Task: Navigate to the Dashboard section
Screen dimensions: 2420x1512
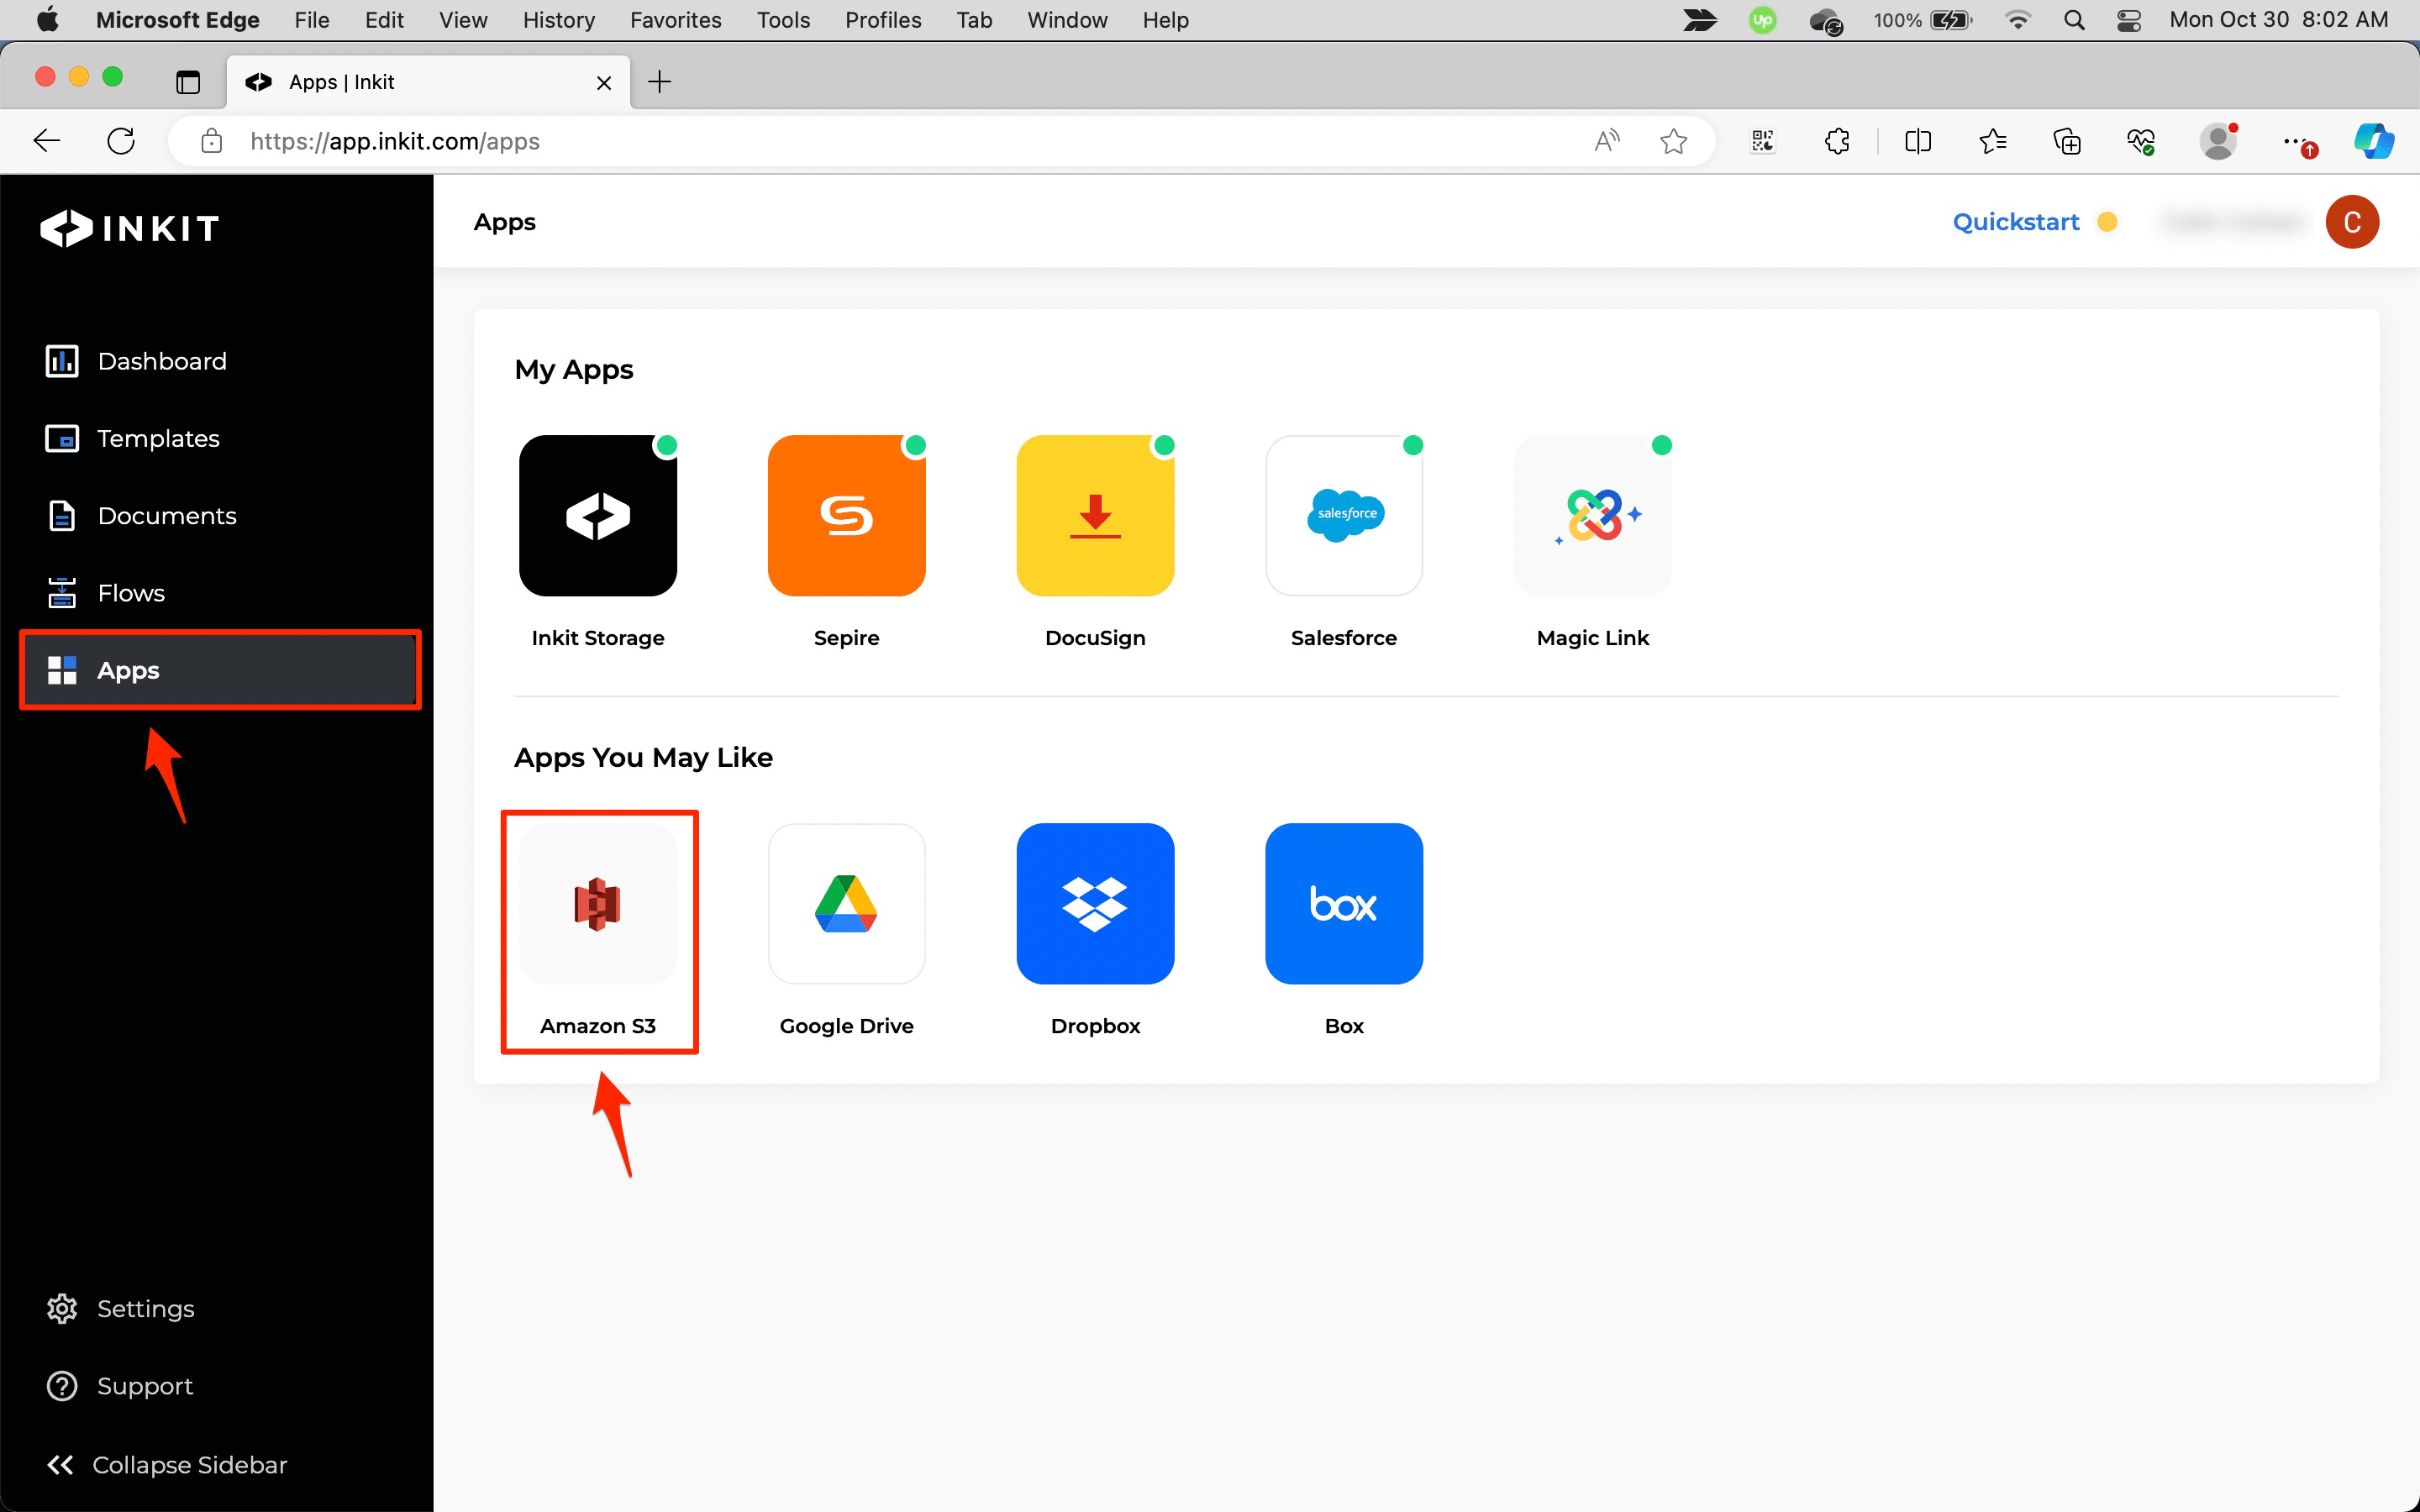Action: (161, 361)
